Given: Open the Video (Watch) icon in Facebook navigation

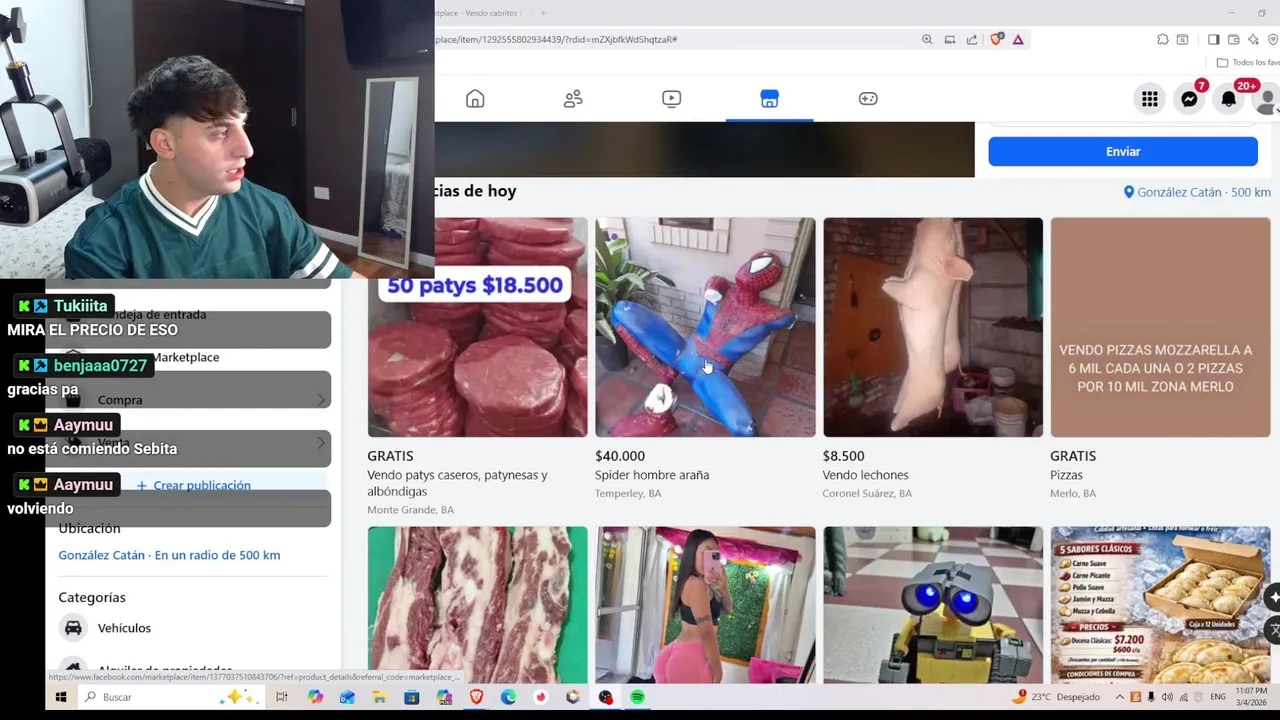Looking at the screenshot, I should click(x=671, y=99).
